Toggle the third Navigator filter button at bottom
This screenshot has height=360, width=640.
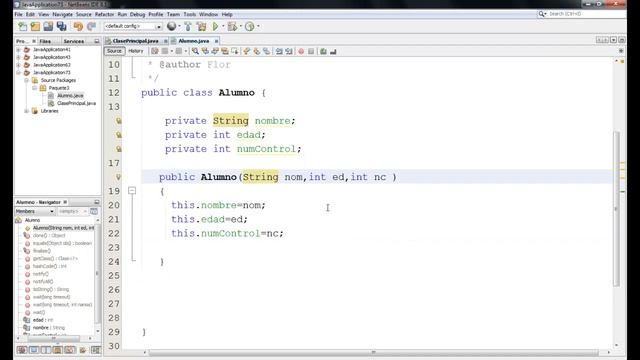point(46,350)
